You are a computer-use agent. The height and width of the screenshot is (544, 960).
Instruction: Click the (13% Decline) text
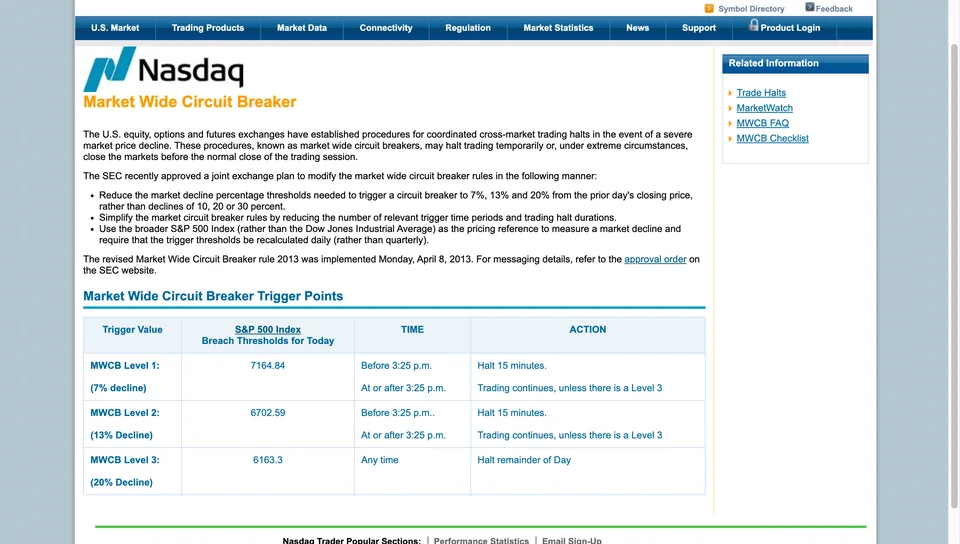coord(121,436)
